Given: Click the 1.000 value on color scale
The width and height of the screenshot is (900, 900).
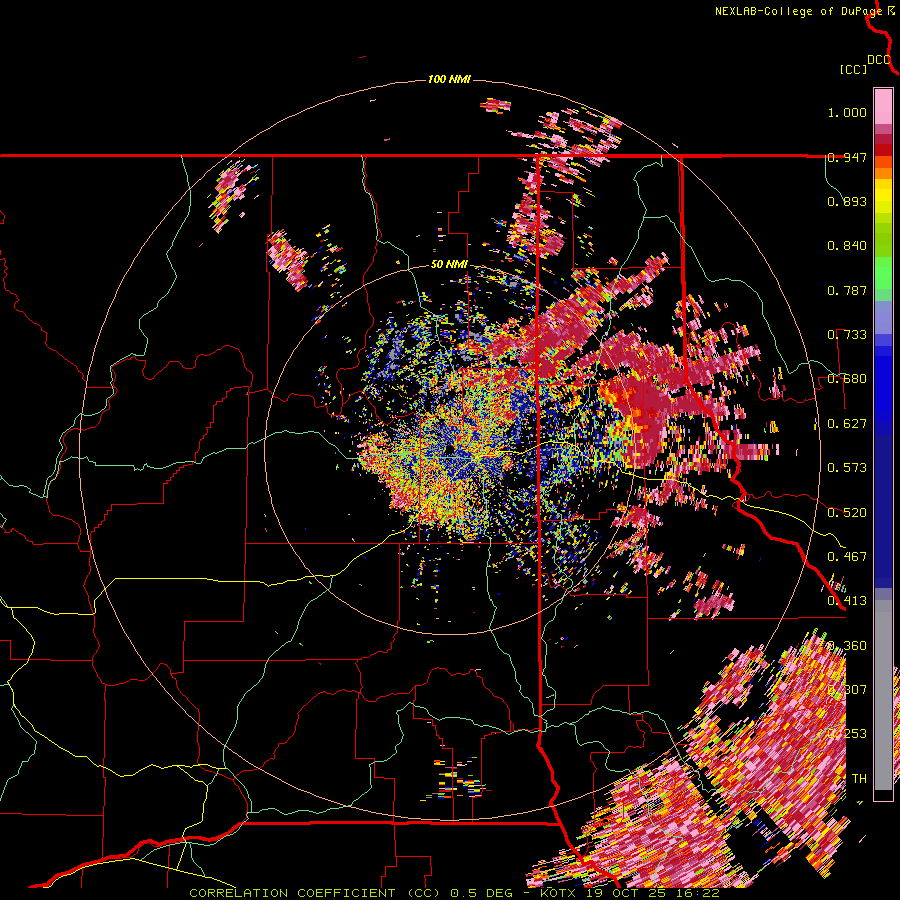Looking at the screenshot, I should coord(847,112).
